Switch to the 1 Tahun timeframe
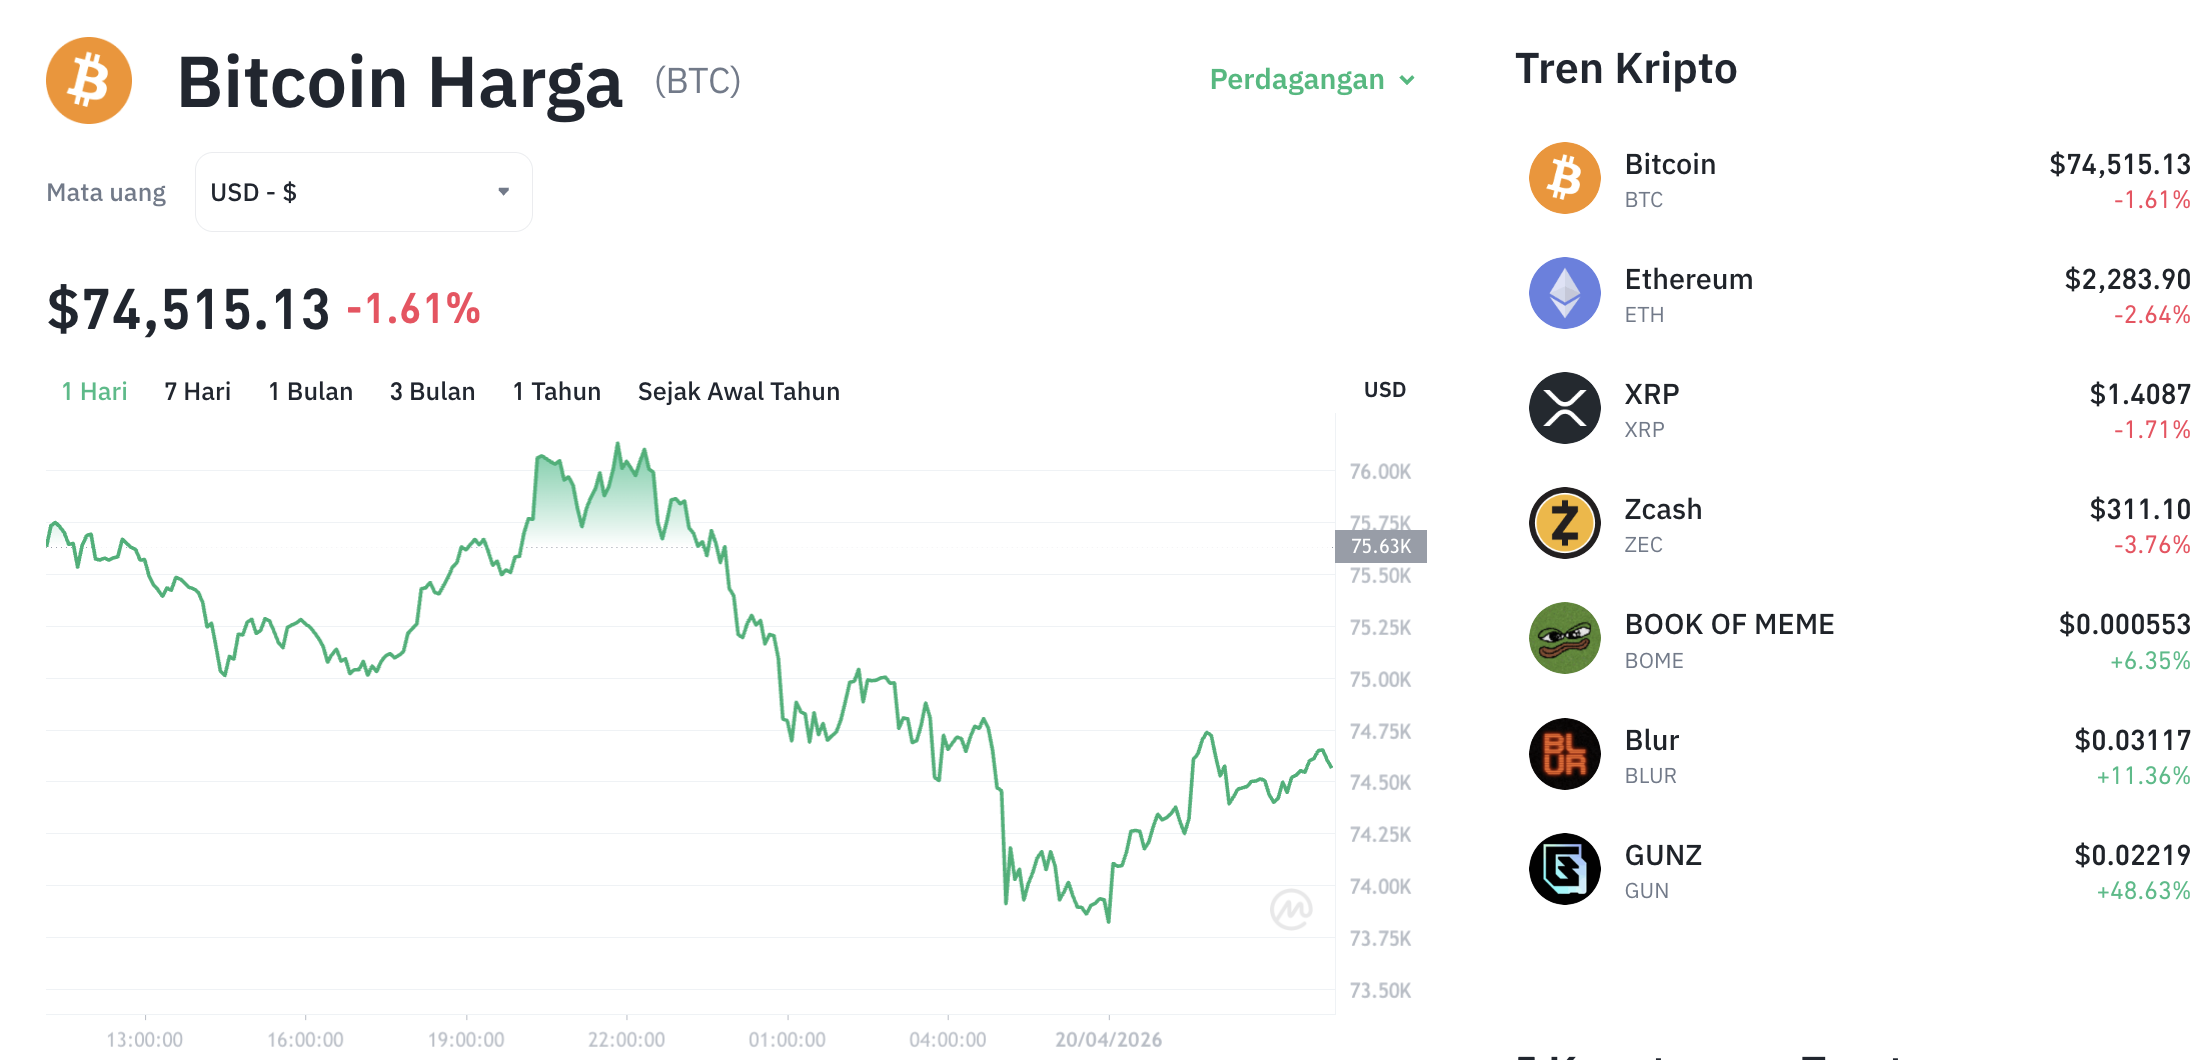Screen dimensions: 2200x1060 click(x=556, y=391)
